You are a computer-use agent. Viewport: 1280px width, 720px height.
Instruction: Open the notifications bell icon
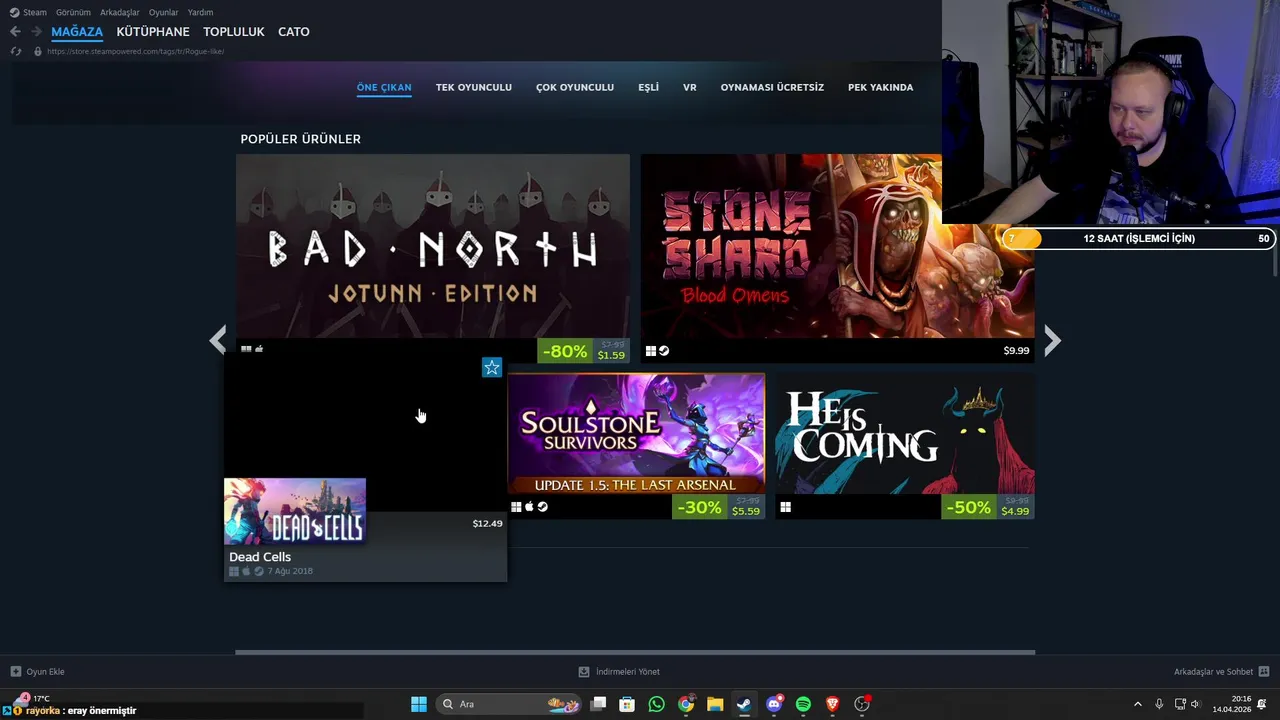pos(1262,704)
